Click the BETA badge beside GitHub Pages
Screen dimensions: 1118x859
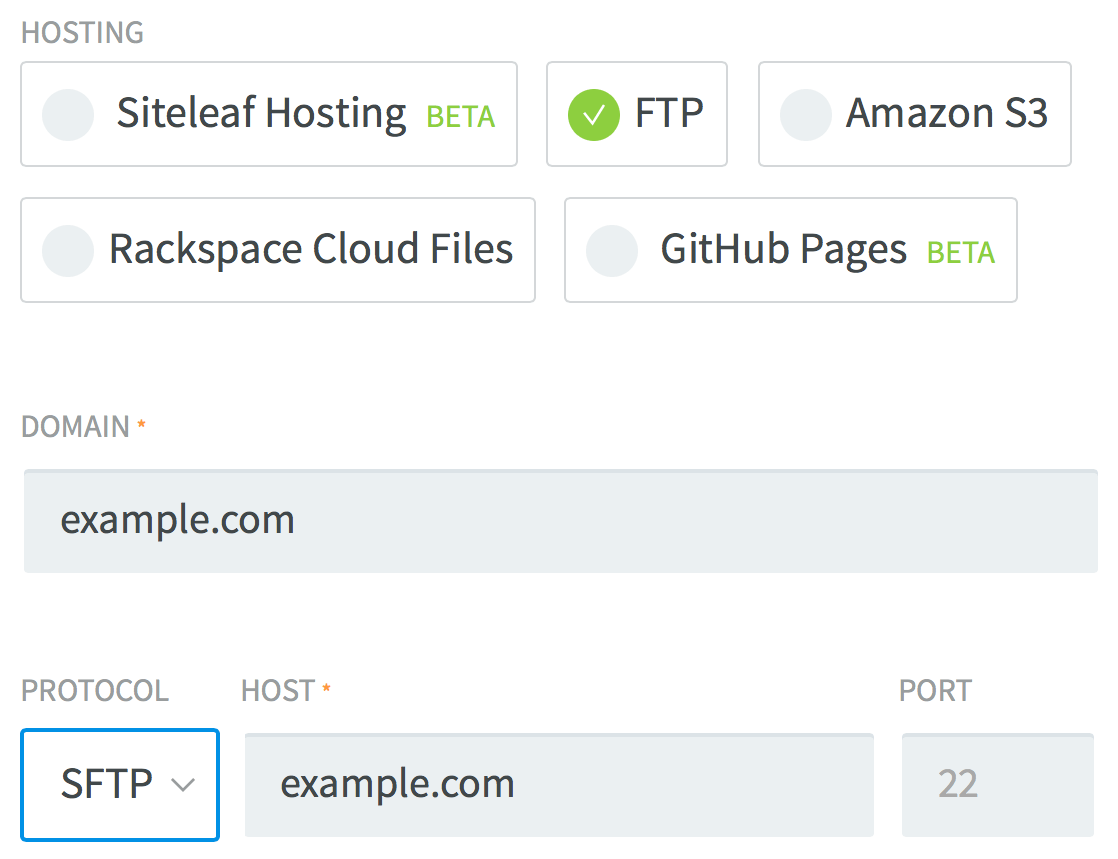click(961, 253)
